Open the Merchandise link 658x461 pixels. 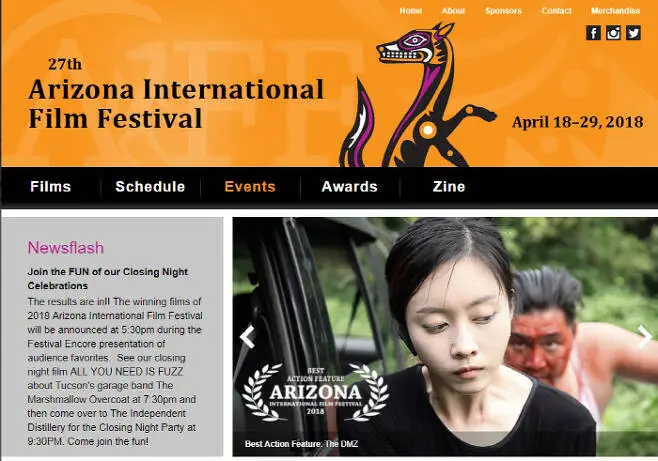(x=616, y=11)
